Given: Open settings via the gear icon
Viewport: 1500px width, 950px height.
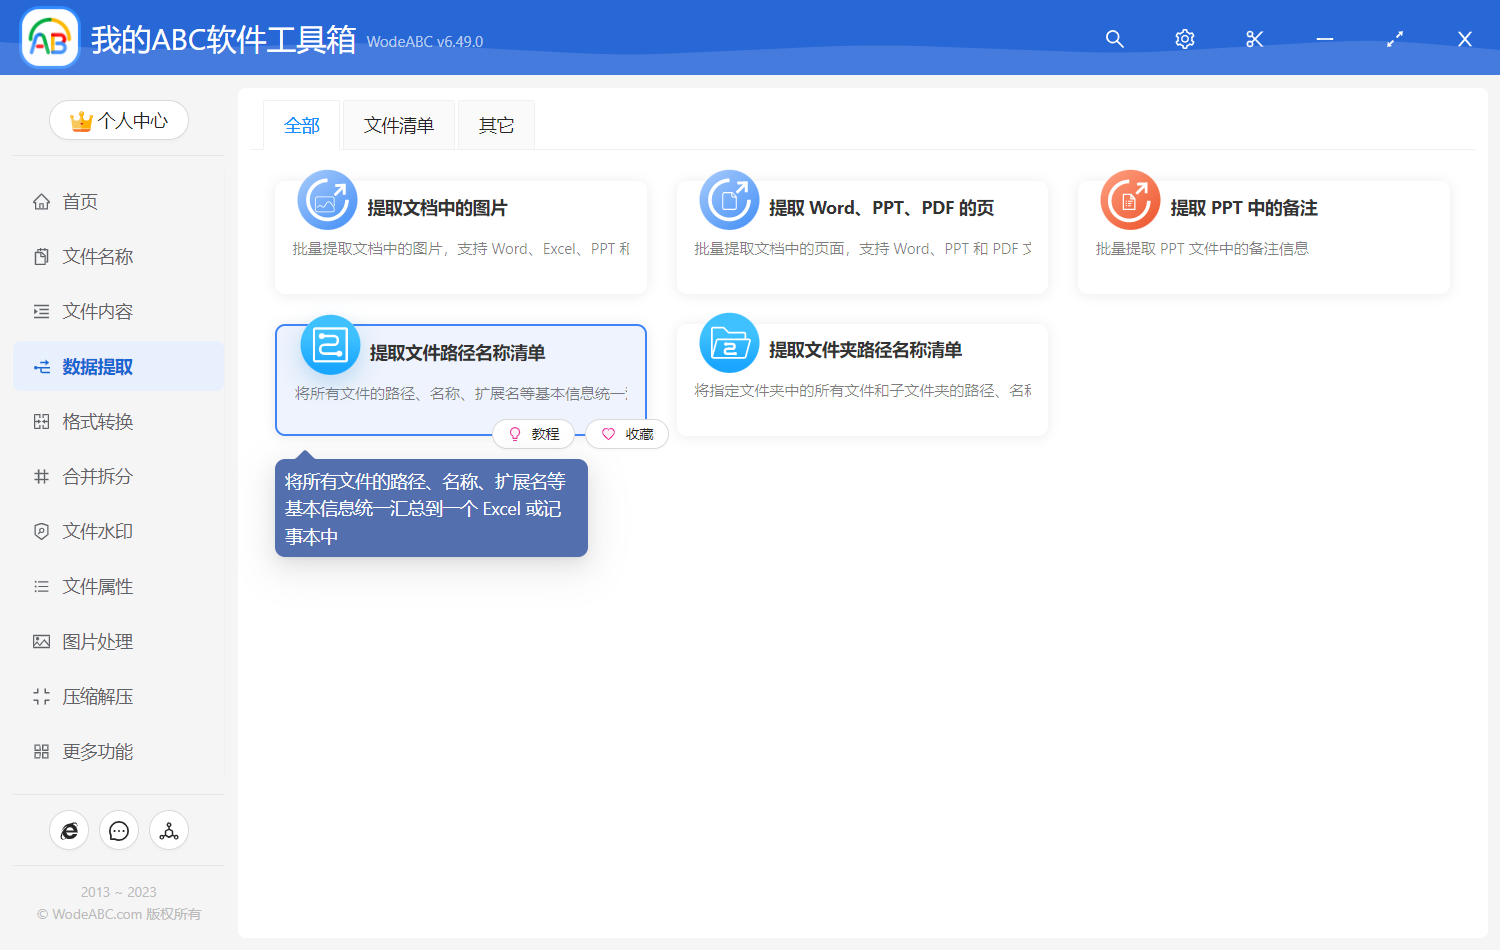Looking at the screenshot, I should [x=1184, y=39].
